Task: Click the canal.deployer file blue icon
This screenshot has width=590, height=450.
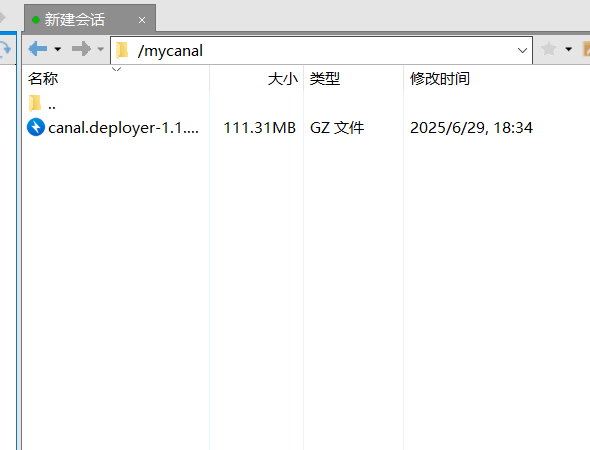Action: pyautogui.click(x=36, y=127)
